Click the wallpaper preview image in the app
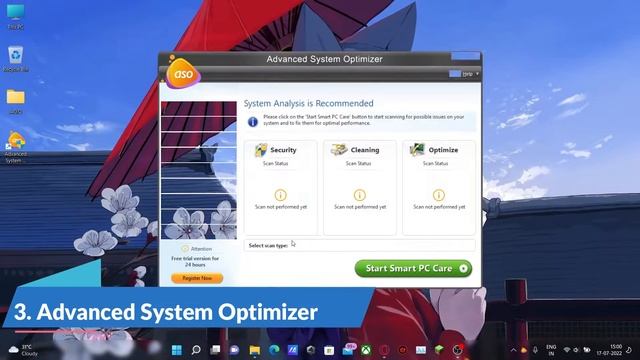 199,170
